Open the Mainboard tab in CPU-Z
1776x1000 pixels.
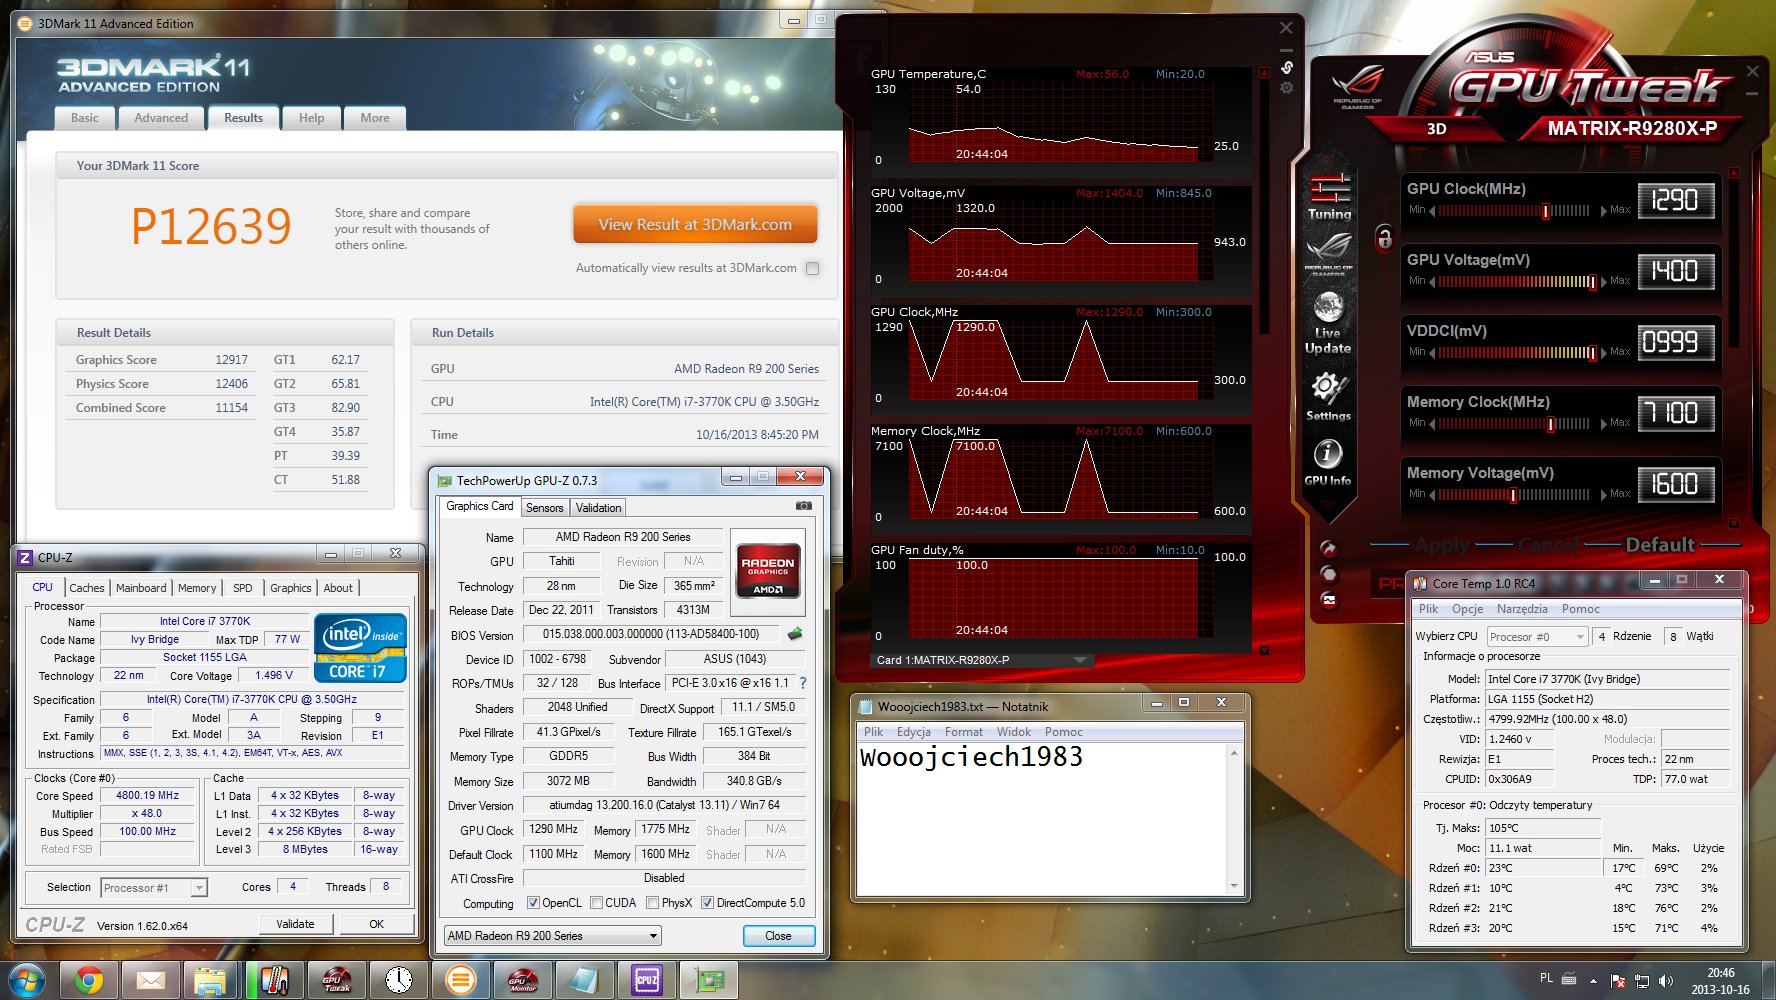(x=141, y=588)
